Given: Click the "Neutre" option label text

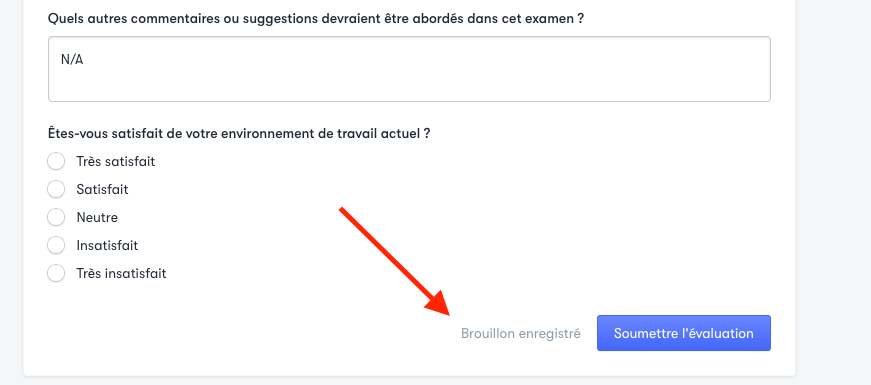Looking at the screenshot, I should pyautogui.click(x=97, y=217).
